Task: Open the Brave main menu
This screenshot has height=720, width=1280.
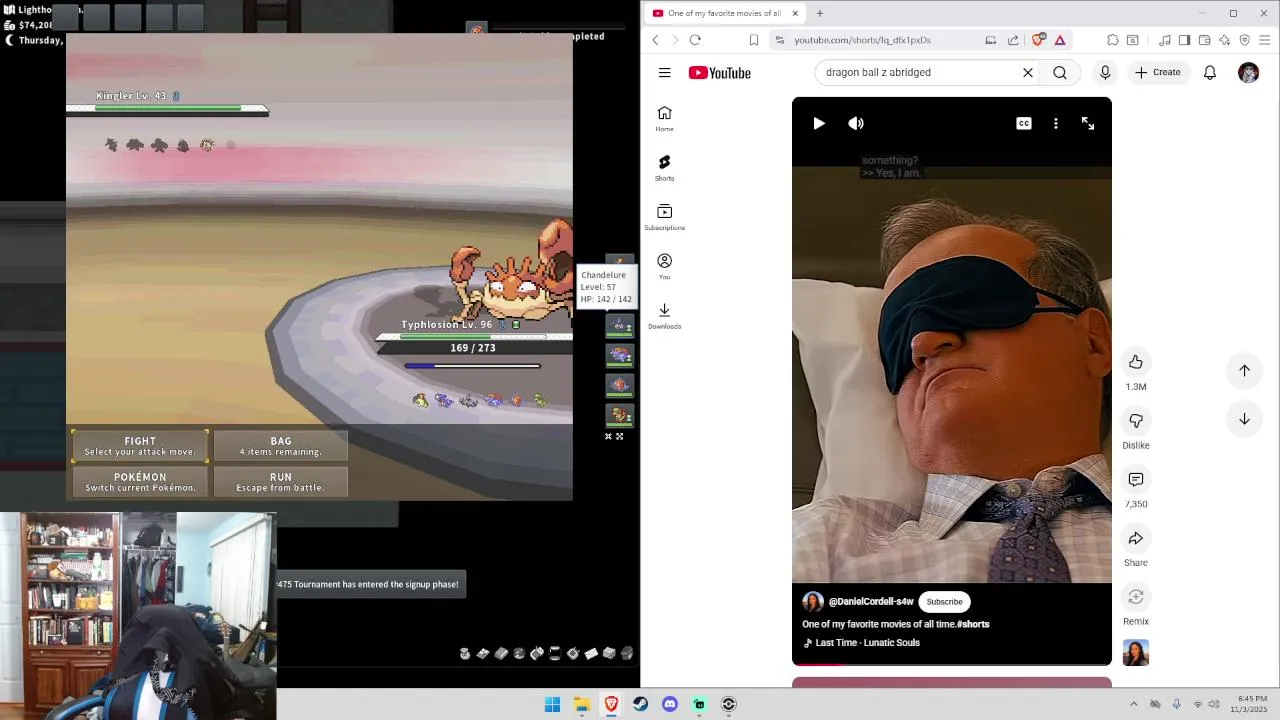Action: pyautogui.click(x=1265, y=40)
